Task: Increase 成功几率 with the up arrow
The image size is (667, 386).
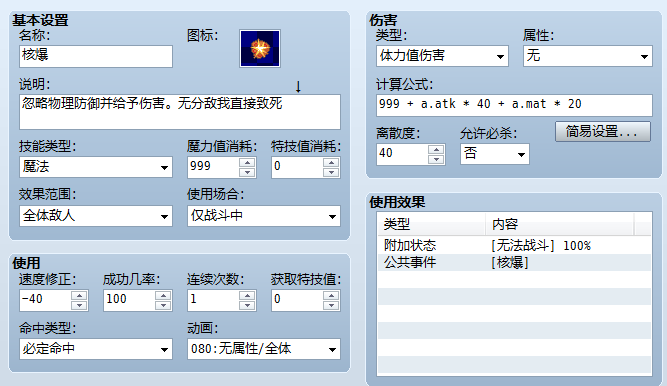Action: 163,295
